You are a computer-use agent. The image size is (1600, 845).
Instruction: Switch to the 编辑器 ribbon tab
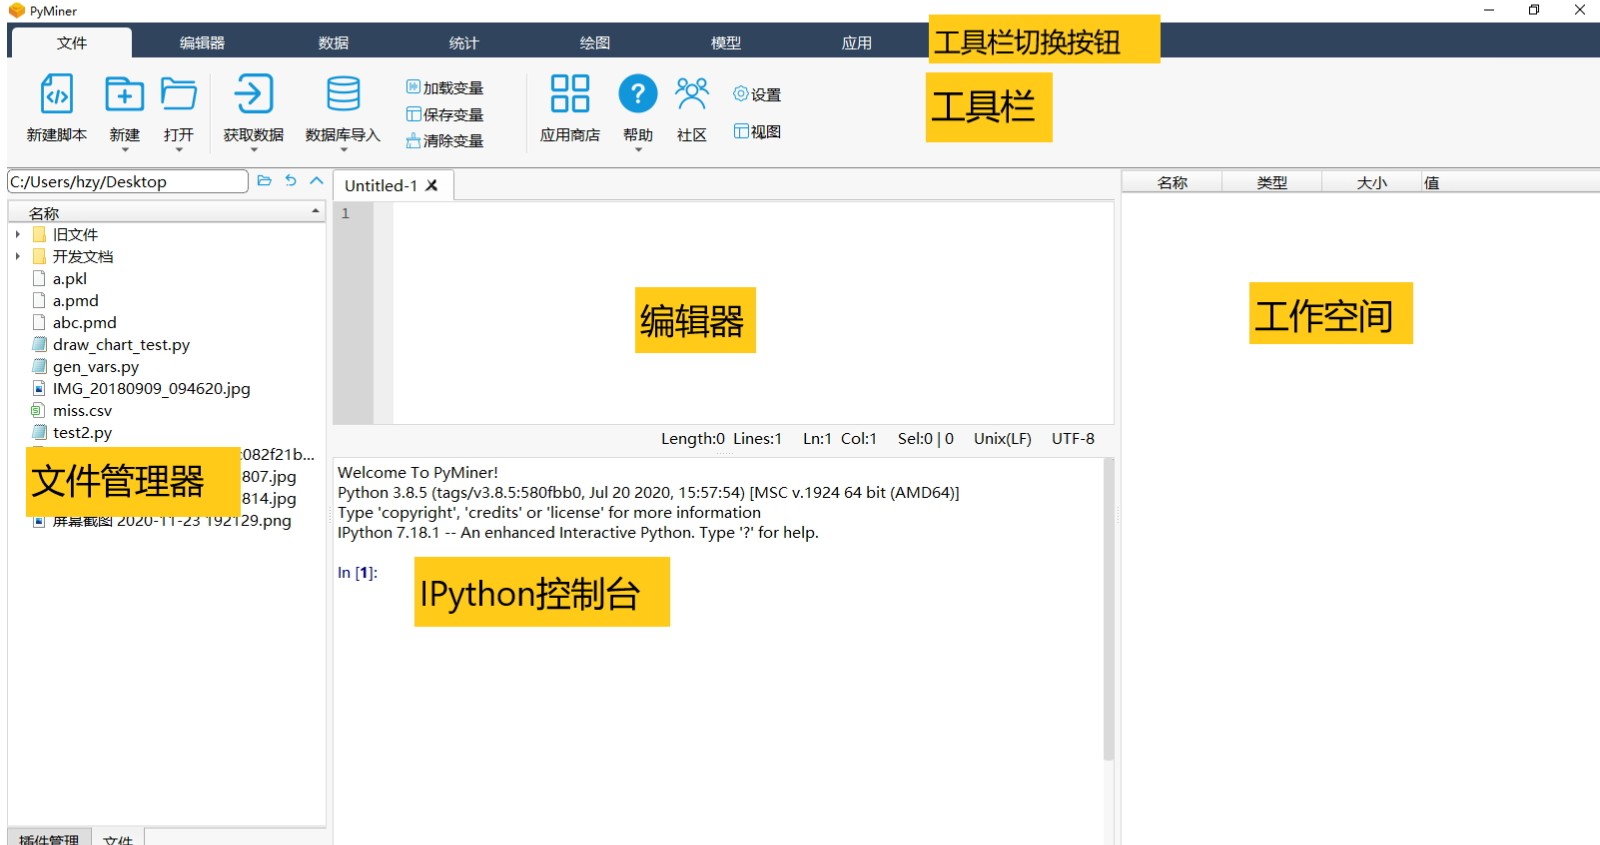click(202, 43)
